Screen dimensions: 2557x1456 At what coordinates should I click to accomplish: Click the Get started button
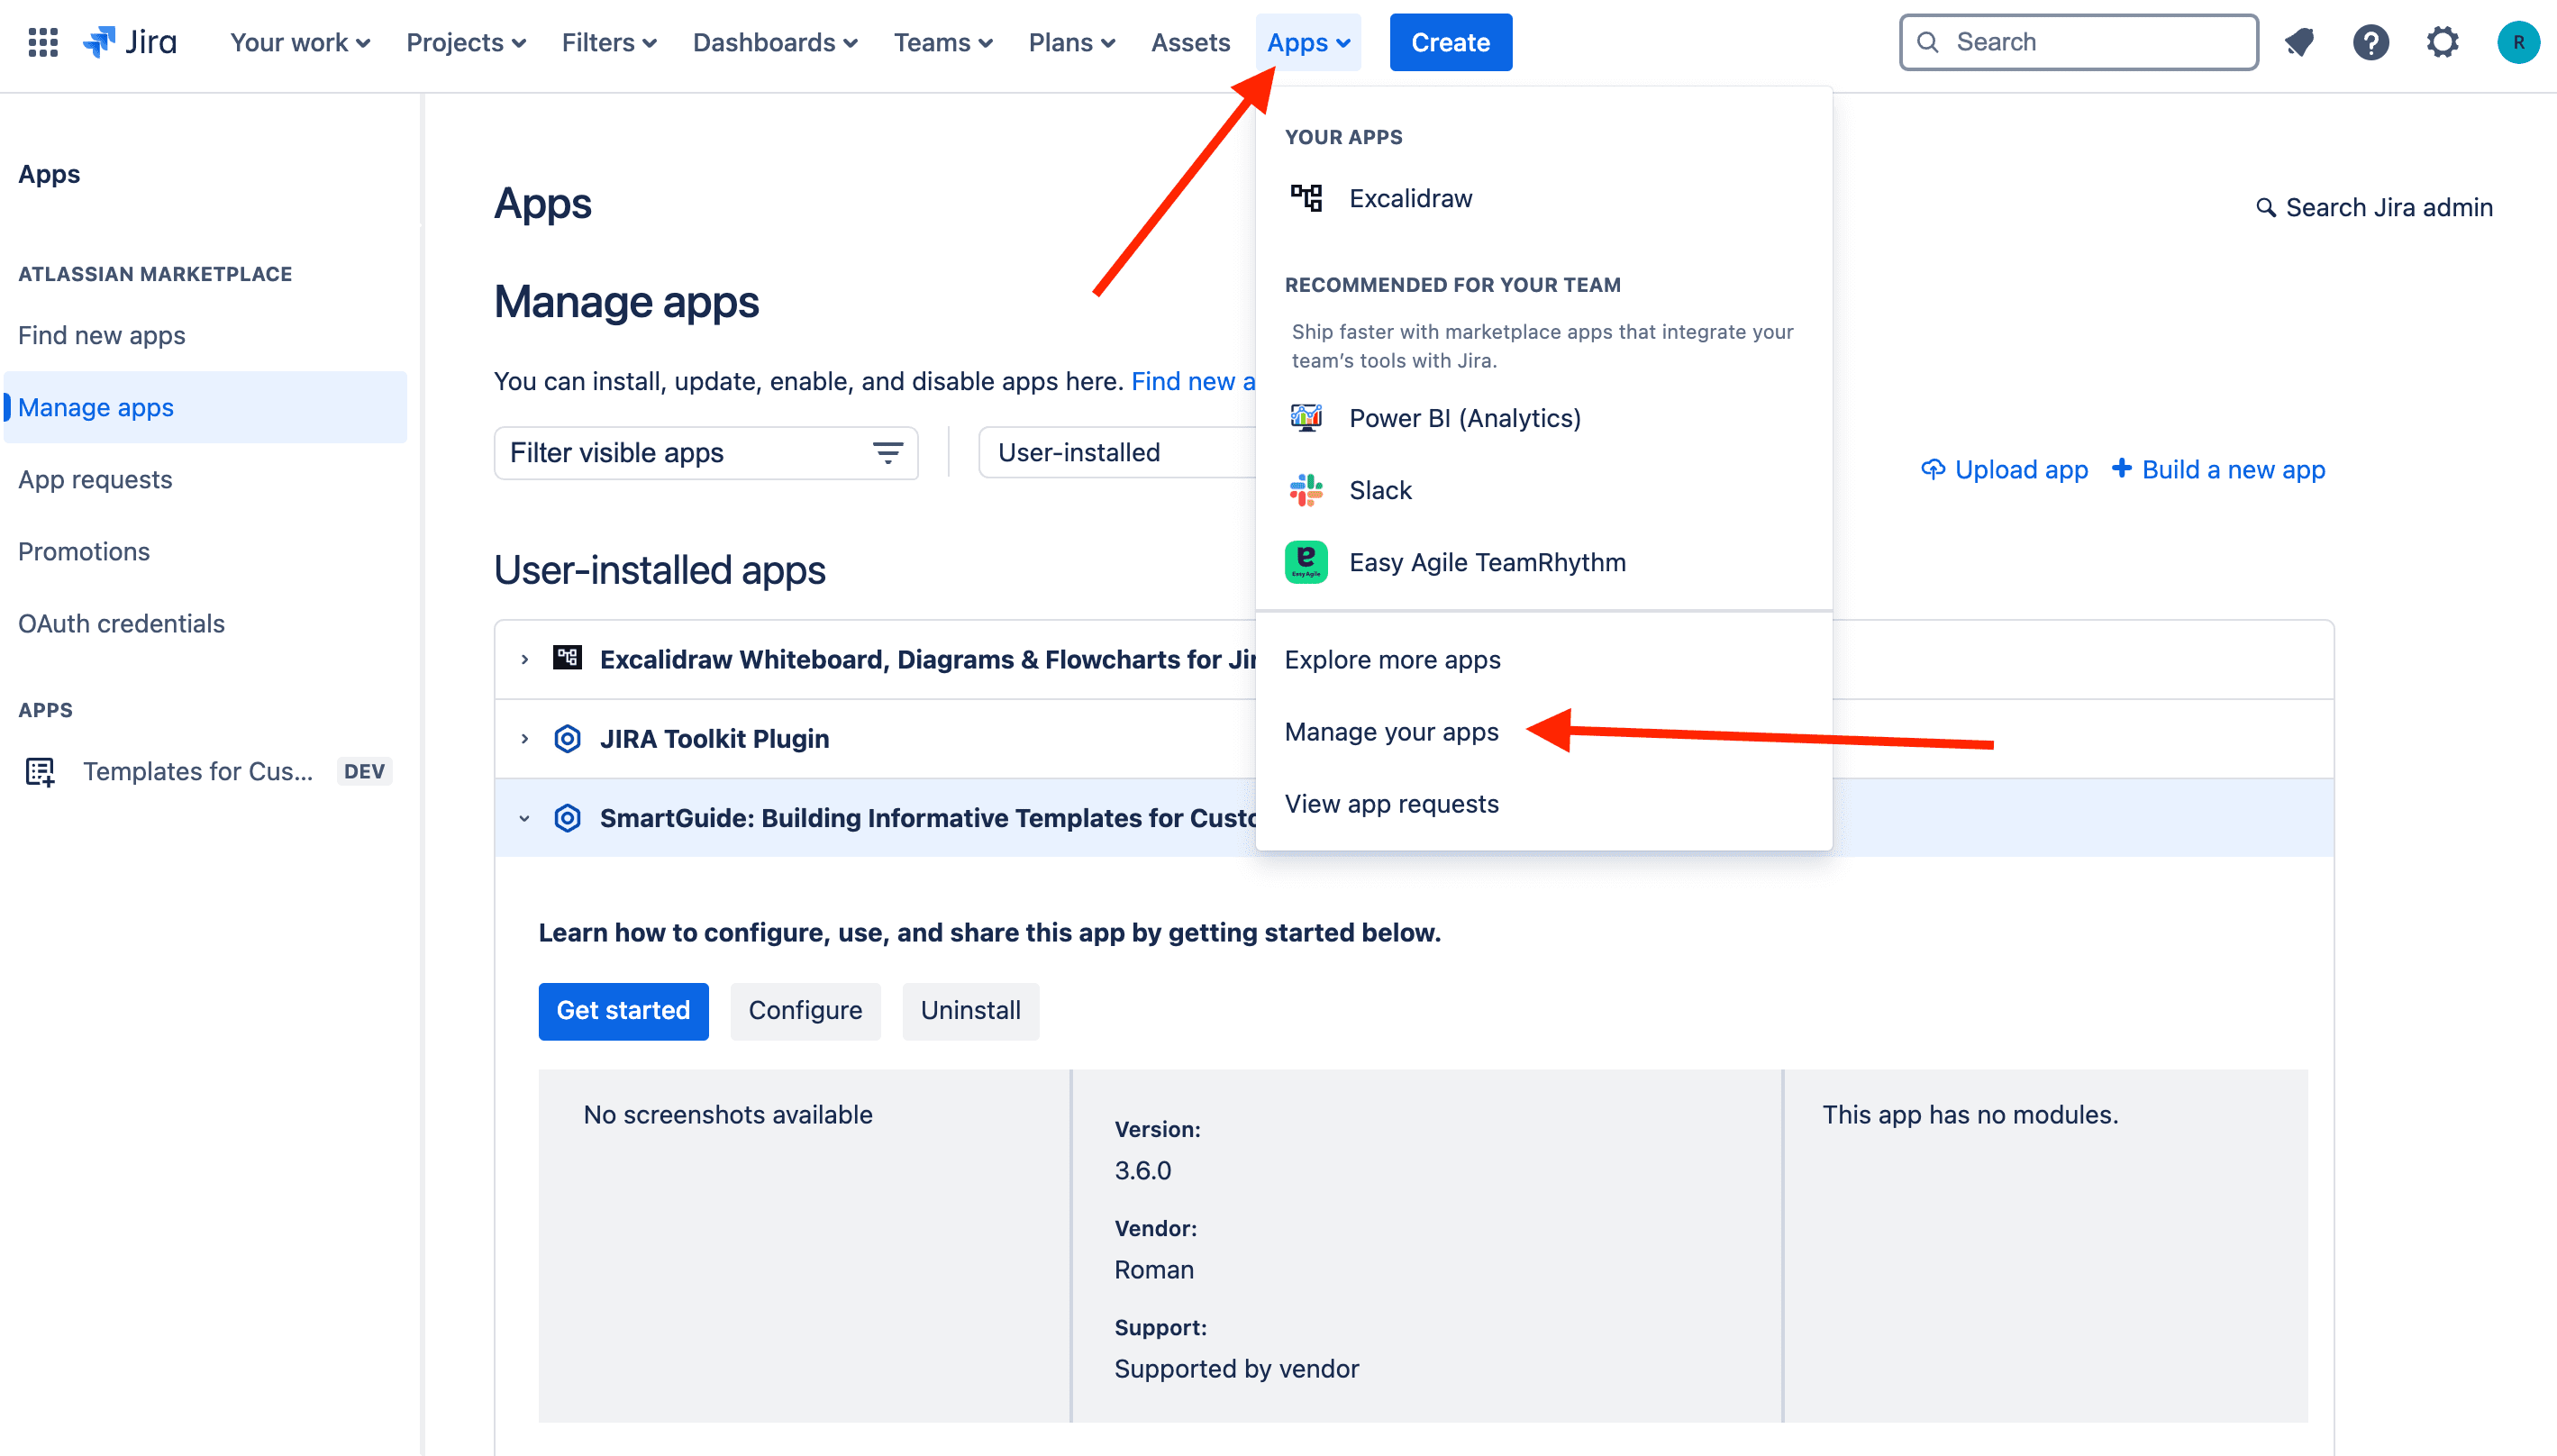623,1011
